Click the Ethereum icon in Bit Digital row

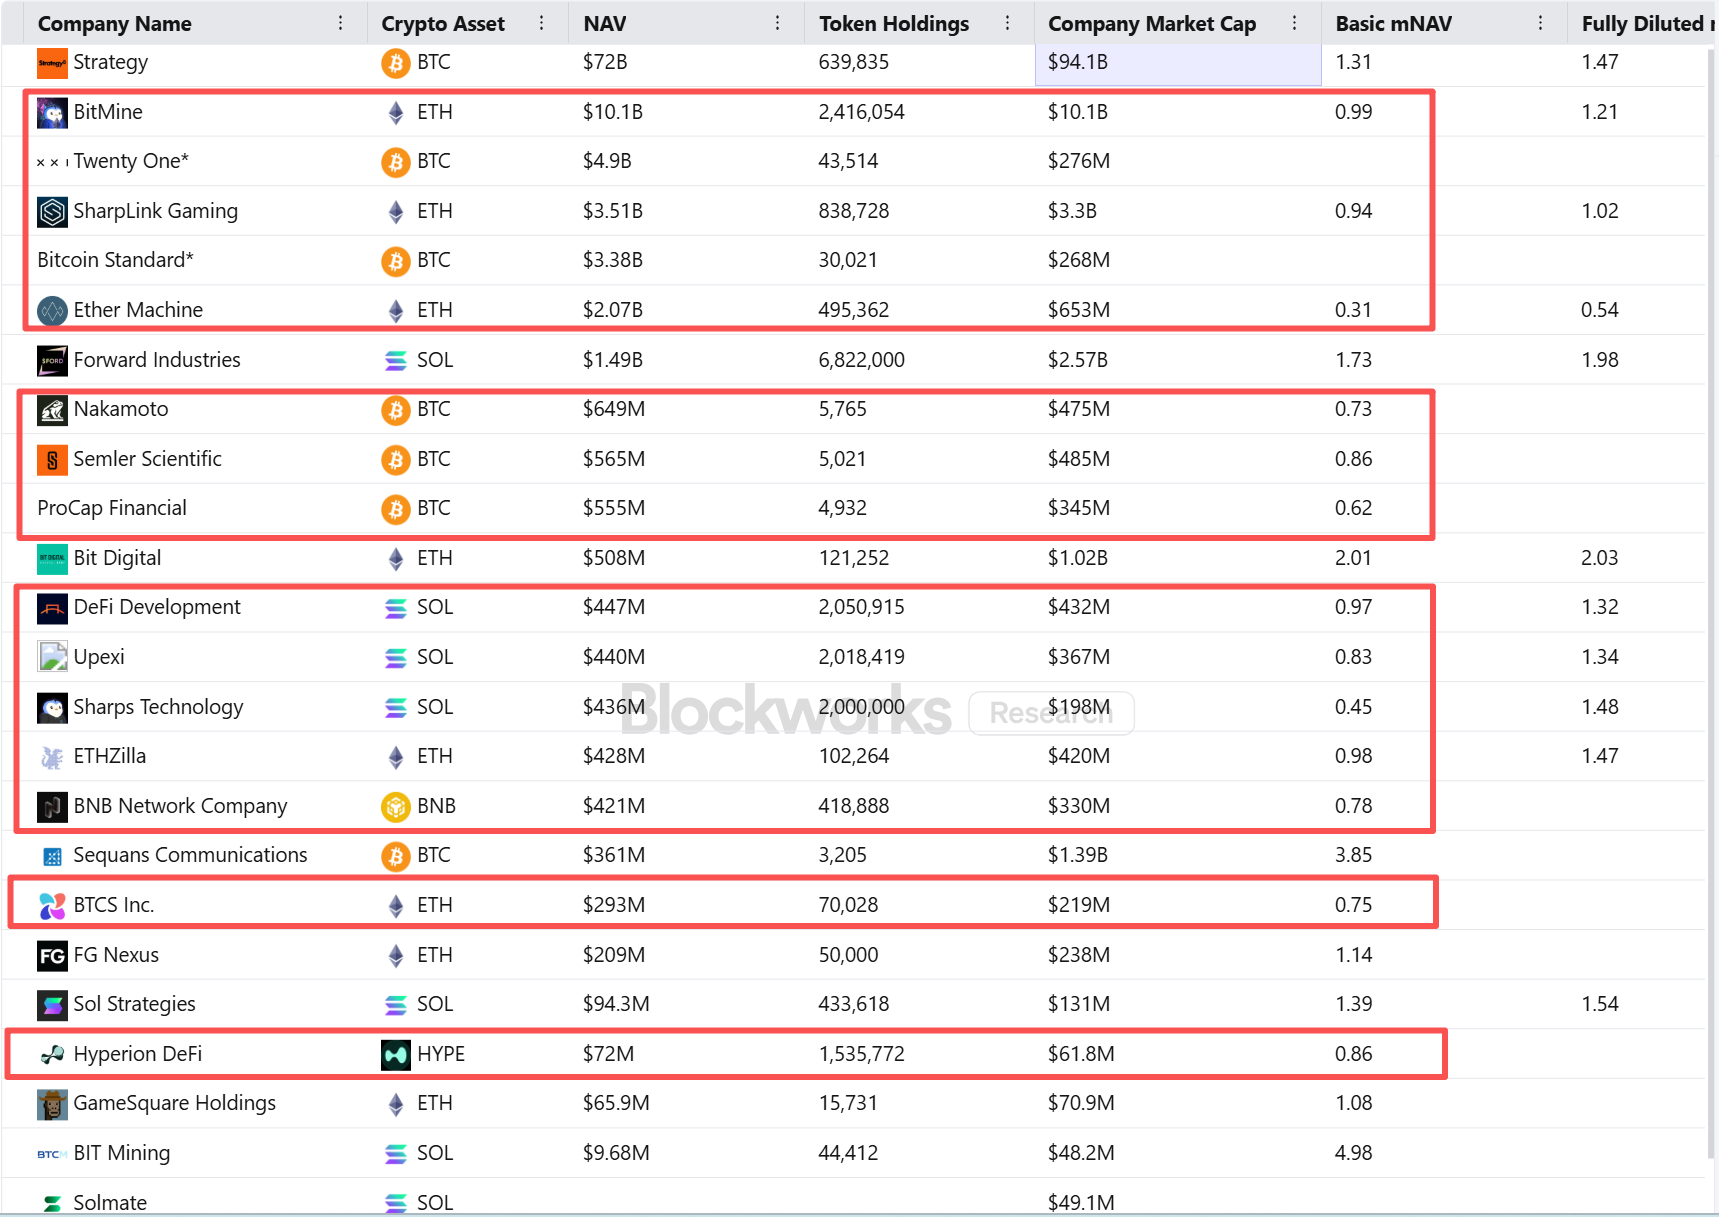[396, 559]
